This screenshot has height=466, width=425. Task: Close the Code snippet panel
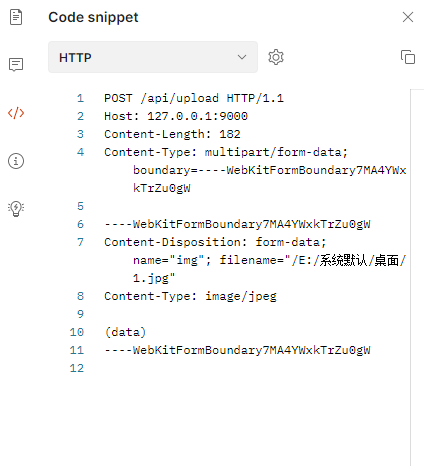tap(408, 17)
